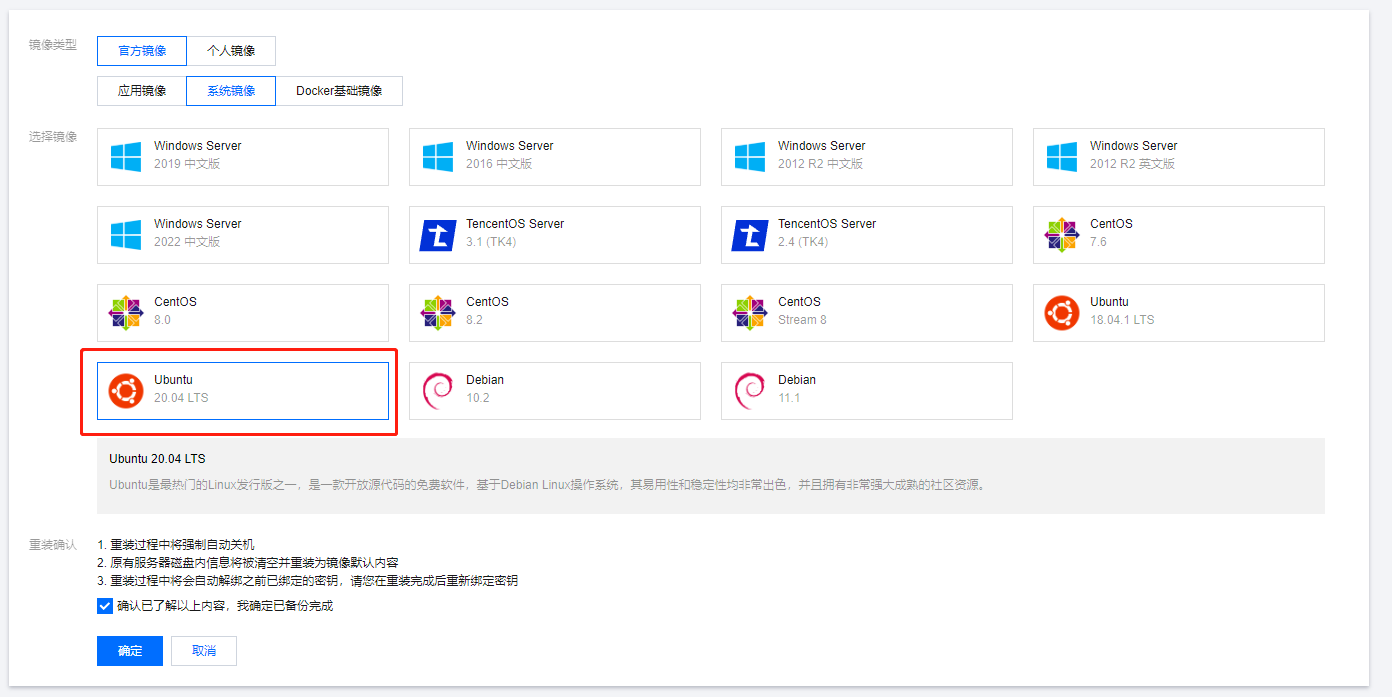Viewport: 1392px width, 697px height.
Task: Uncheck the backup confirmation checkbox
Action: (x=104, y=605)
